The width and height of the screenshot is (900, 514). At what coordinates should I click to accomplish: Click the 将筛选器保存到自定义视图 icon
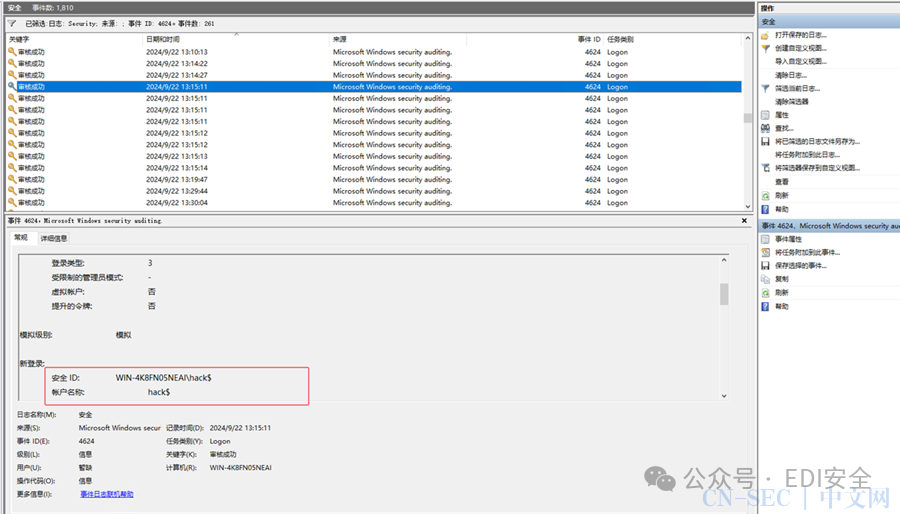(x=765, y=168)
